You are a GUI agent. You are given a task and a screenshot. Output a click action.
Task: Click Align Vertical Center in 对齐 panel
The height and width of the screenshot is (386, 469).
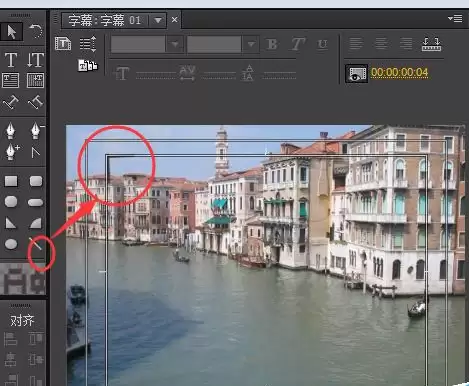tap(36, 360)
